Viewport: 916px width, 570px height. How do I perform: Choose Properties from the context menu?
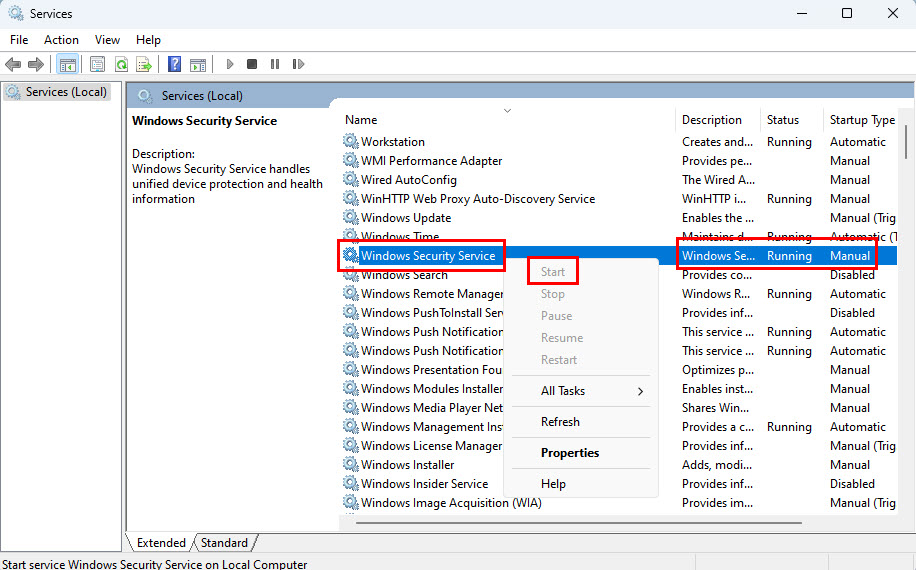[570, 453]
